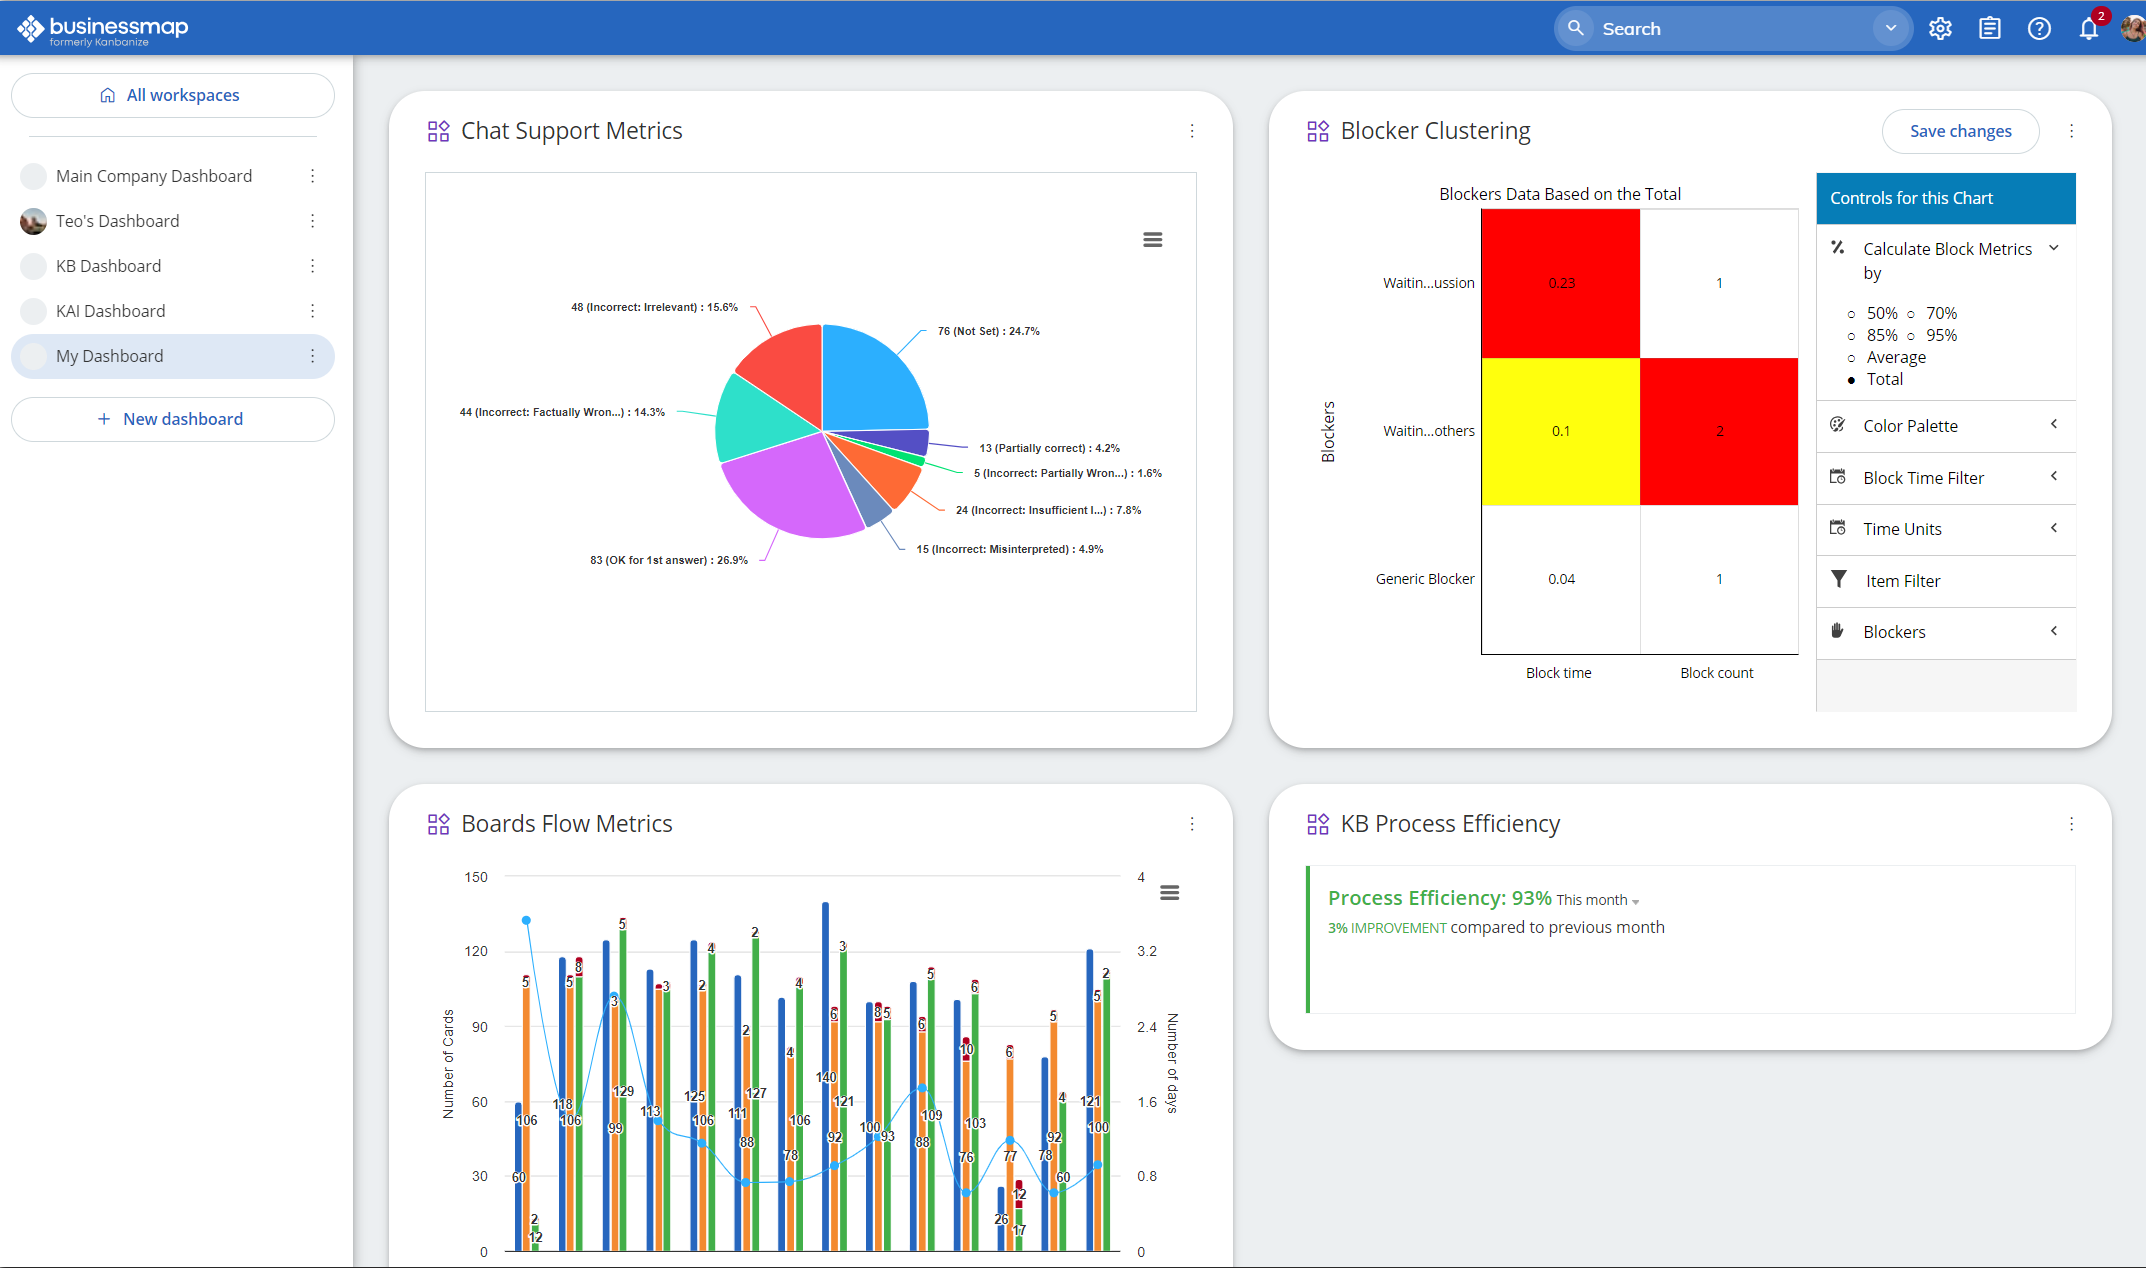Click the Save changes button
The width and height of the screenshot is (2146, 1268).
(x=1959, y=131)
